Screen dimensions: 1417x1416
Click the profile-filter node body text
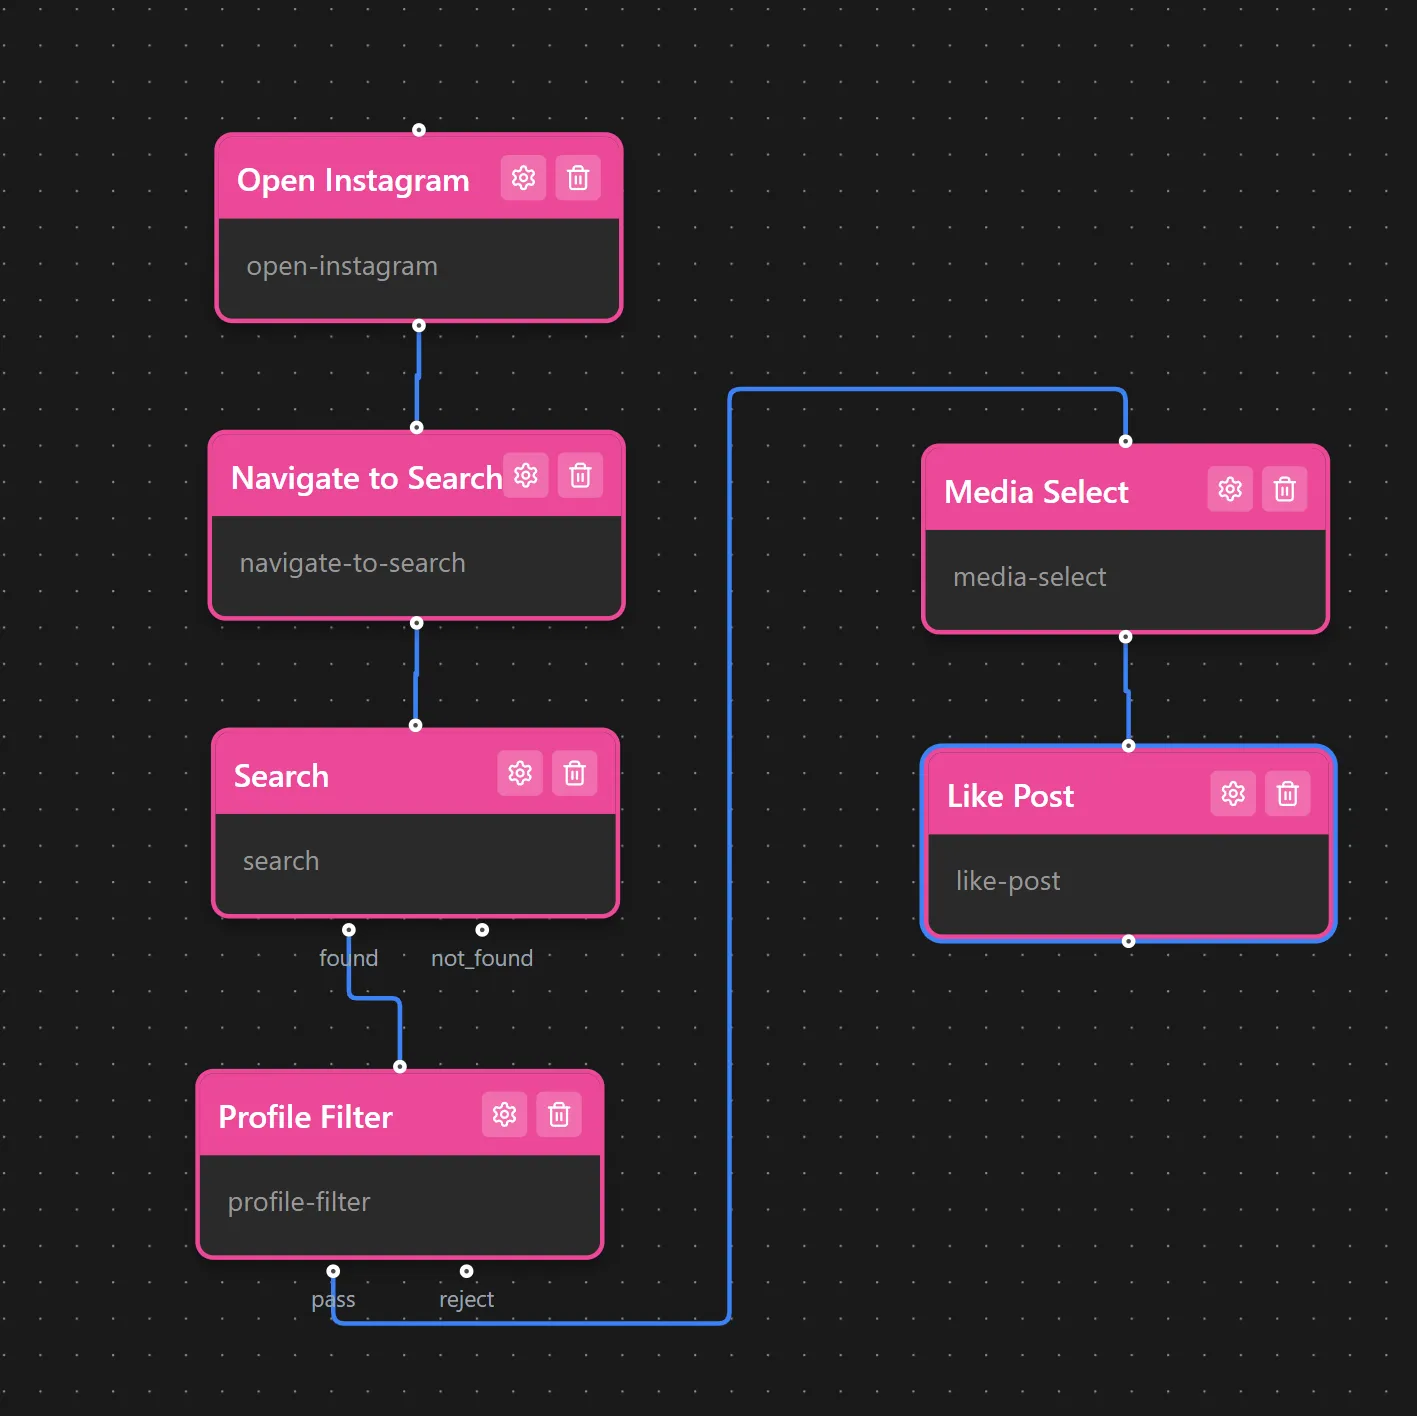[x=299, y=1202]
